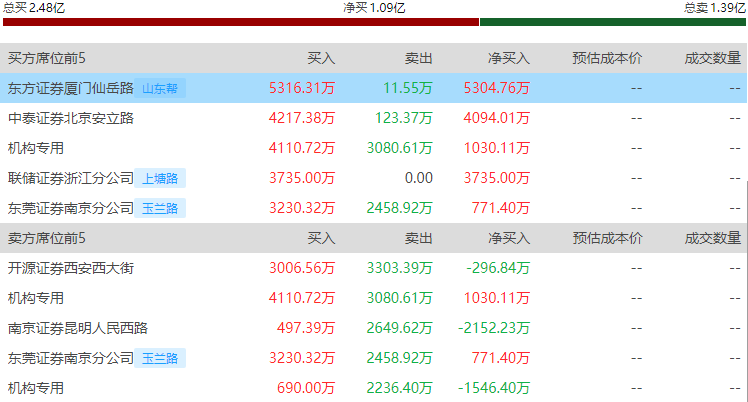Click 预估成本价 in the 卖方席位前5 header
This screenshot has height=402, width=748.
607,238
